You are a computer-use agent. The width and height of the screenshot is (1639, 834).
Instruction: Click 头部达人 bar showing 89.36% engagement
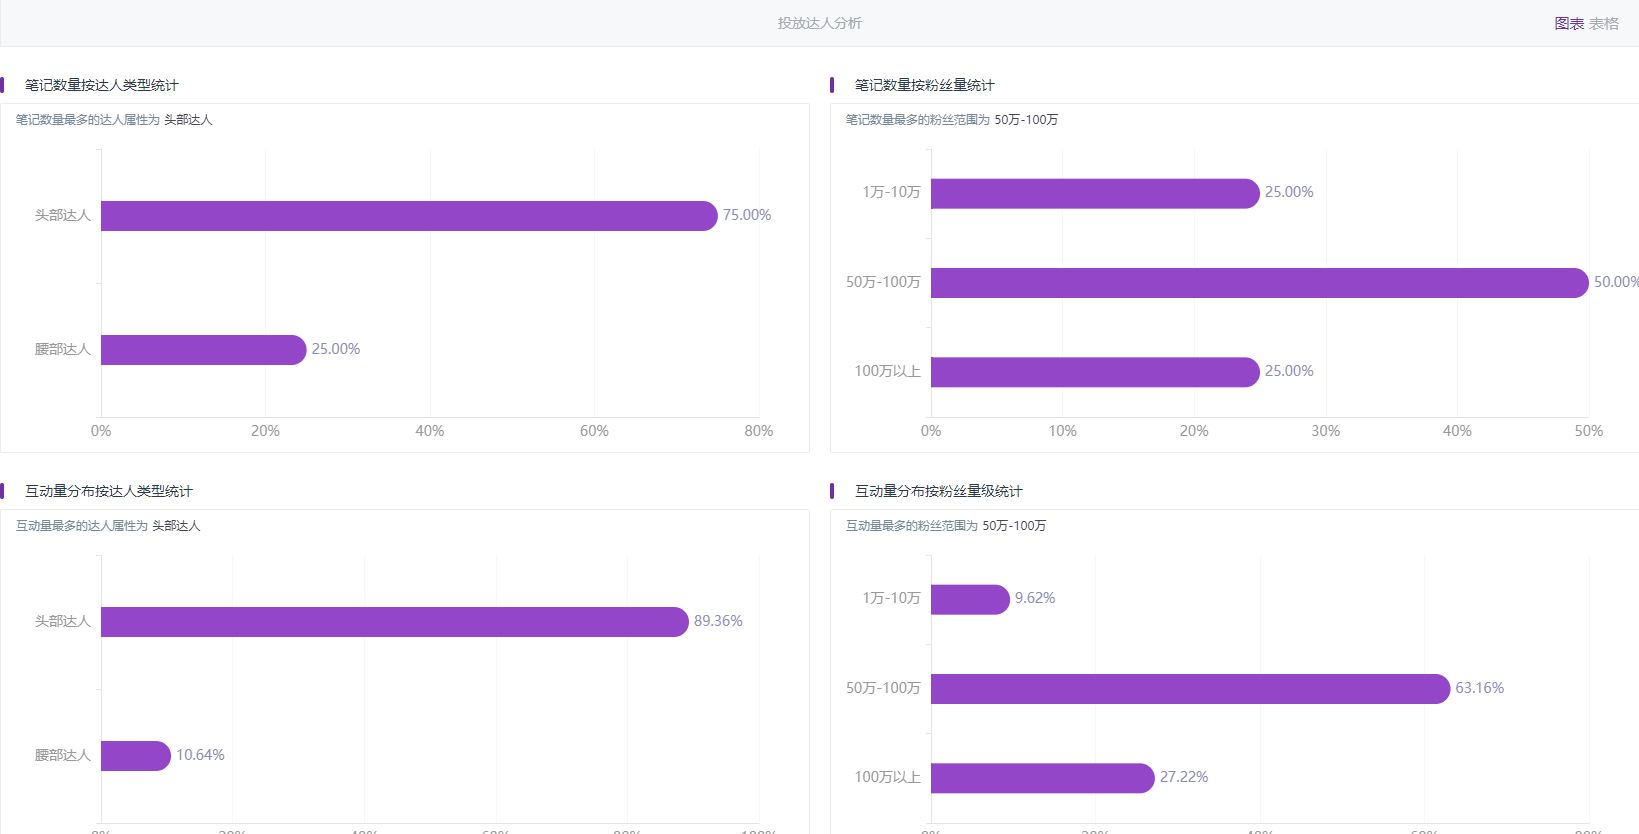tap(394, 622)
